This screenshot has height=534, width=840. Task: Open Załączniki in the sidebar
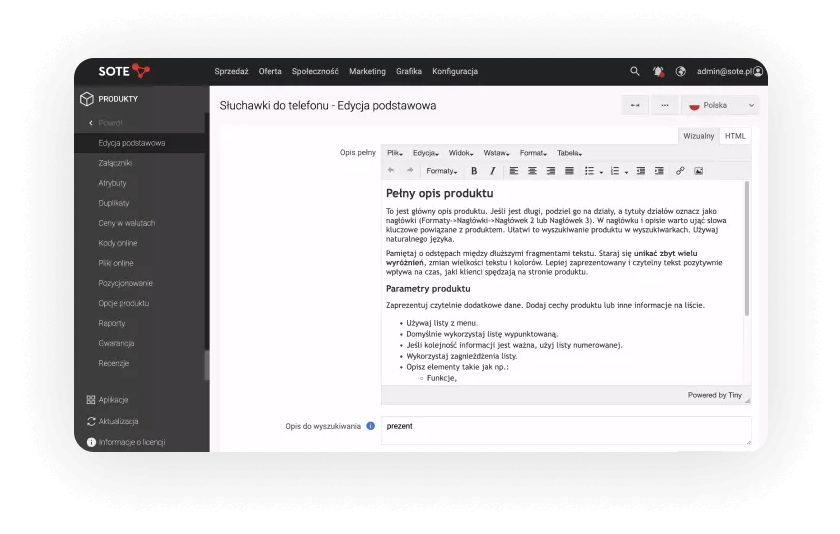[115, 163]
